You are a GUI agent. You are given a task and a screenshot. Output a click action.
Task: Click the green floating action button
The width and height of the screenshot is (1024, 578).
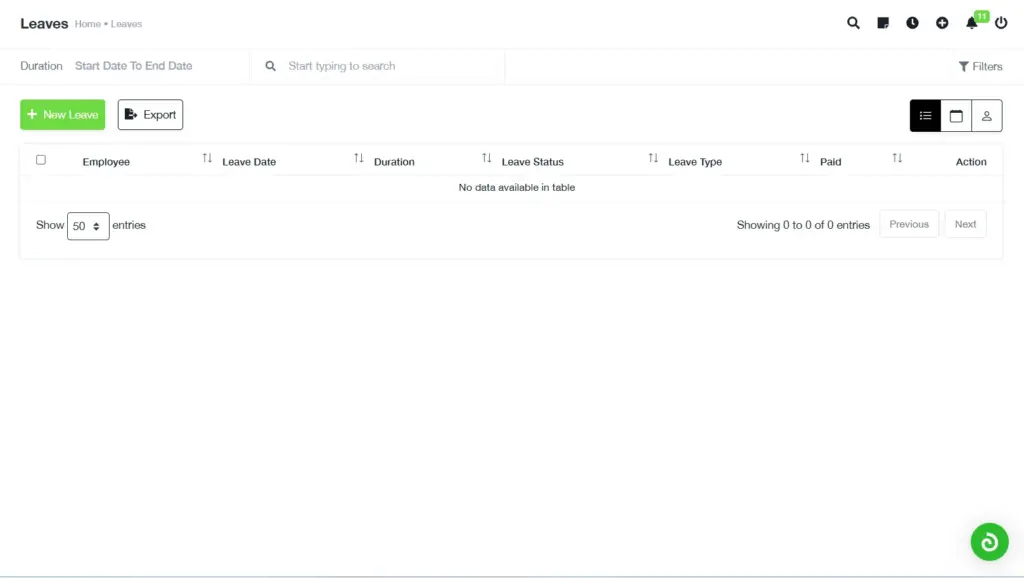tap(990, 541)
